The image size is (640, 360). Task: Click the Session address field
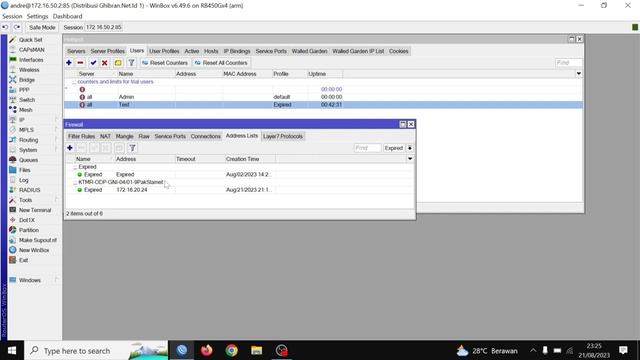pyautogui.click(x=104, y=27)
